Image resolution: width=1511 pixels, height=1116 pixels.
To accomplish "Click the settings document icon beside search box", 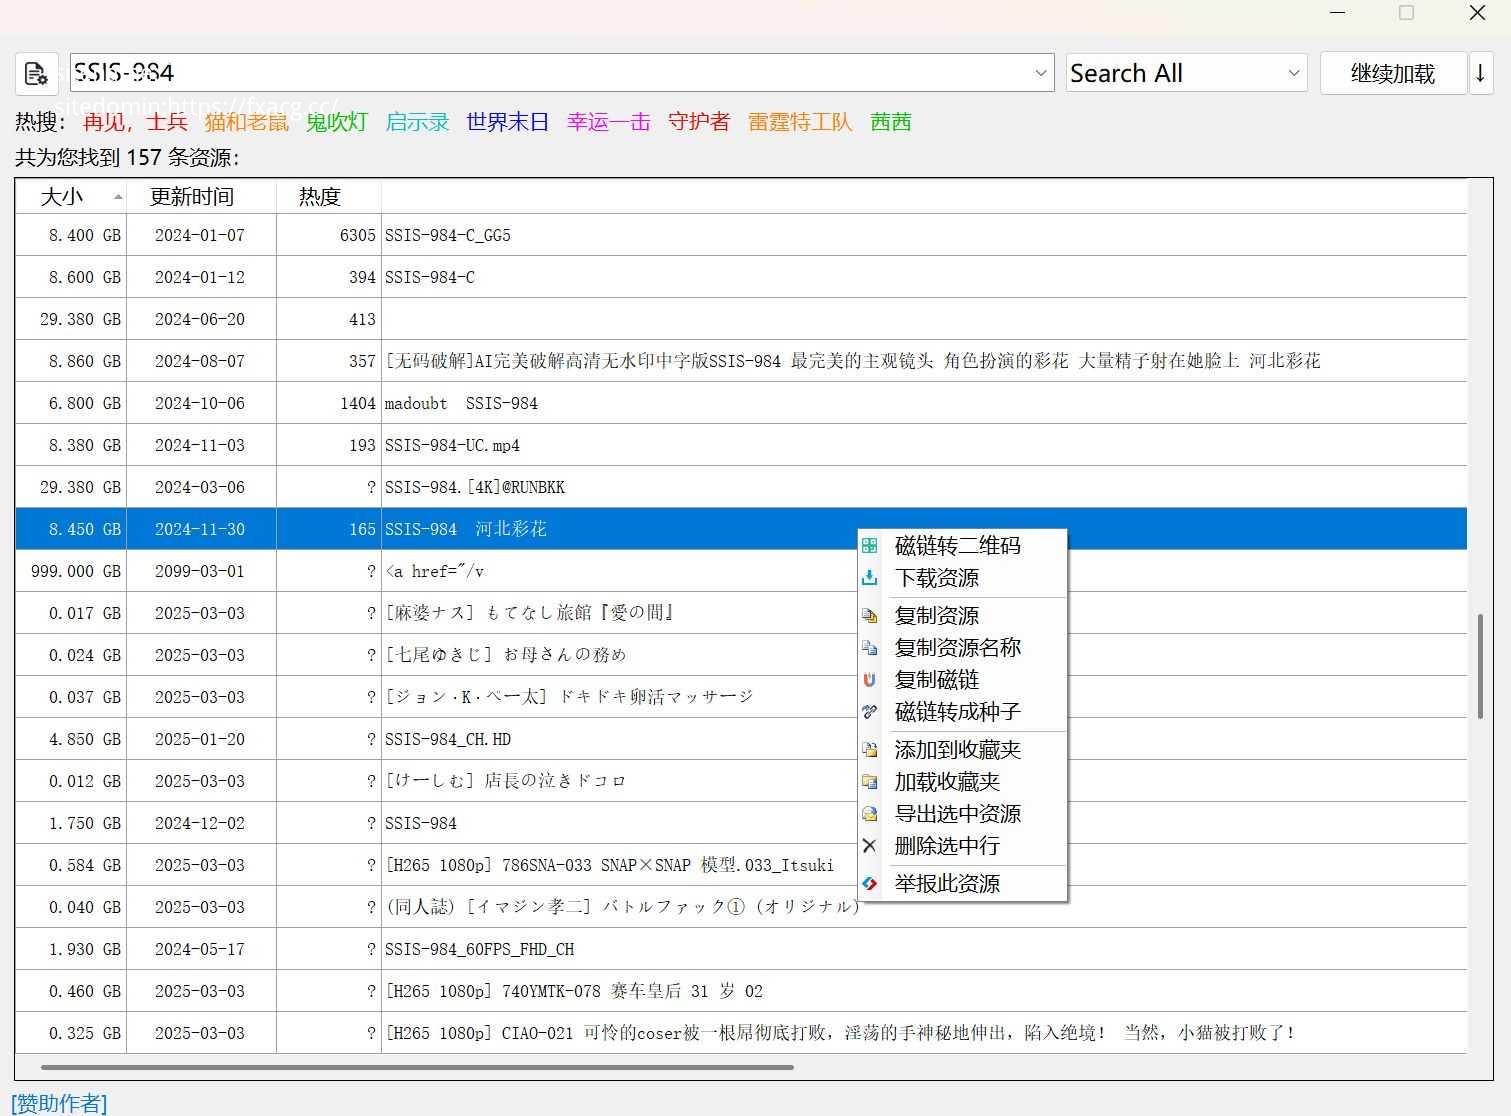I will point(36,74).
